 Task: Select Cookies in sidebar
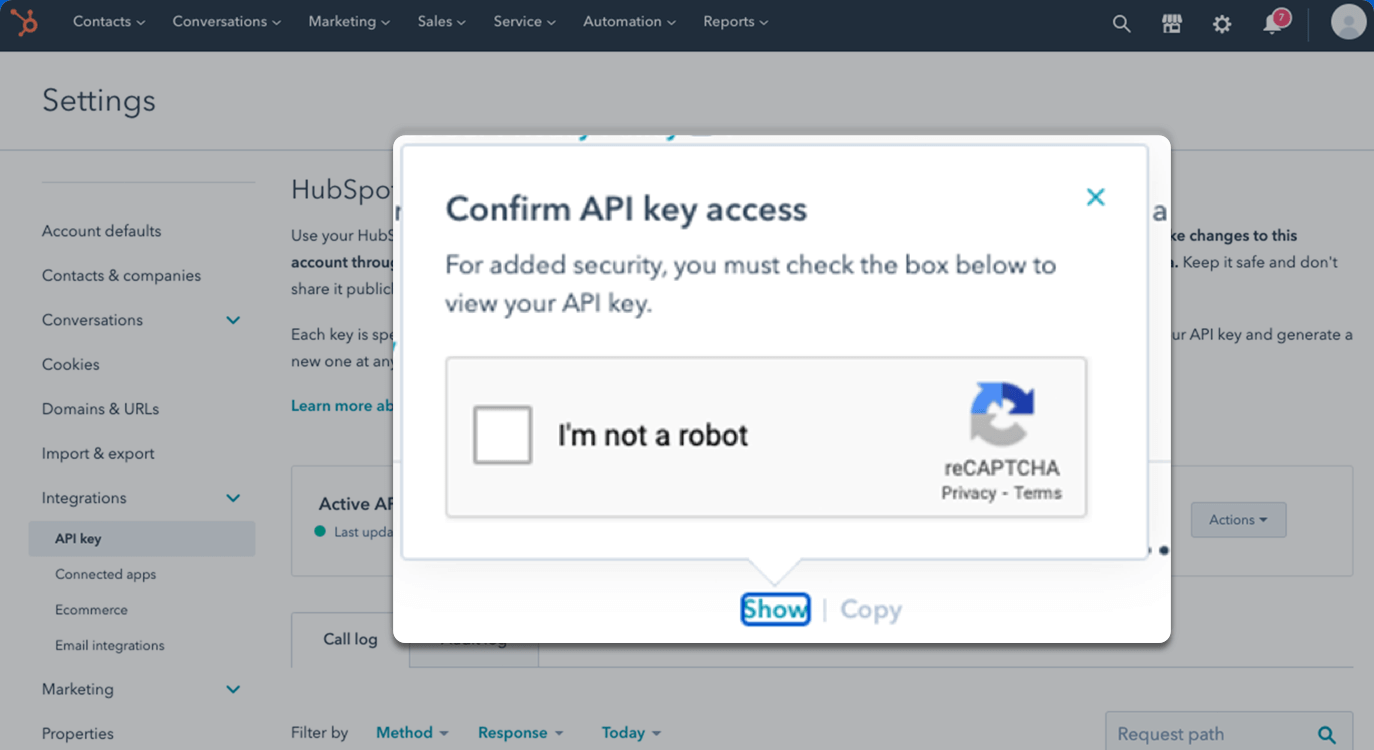[71, 364]
